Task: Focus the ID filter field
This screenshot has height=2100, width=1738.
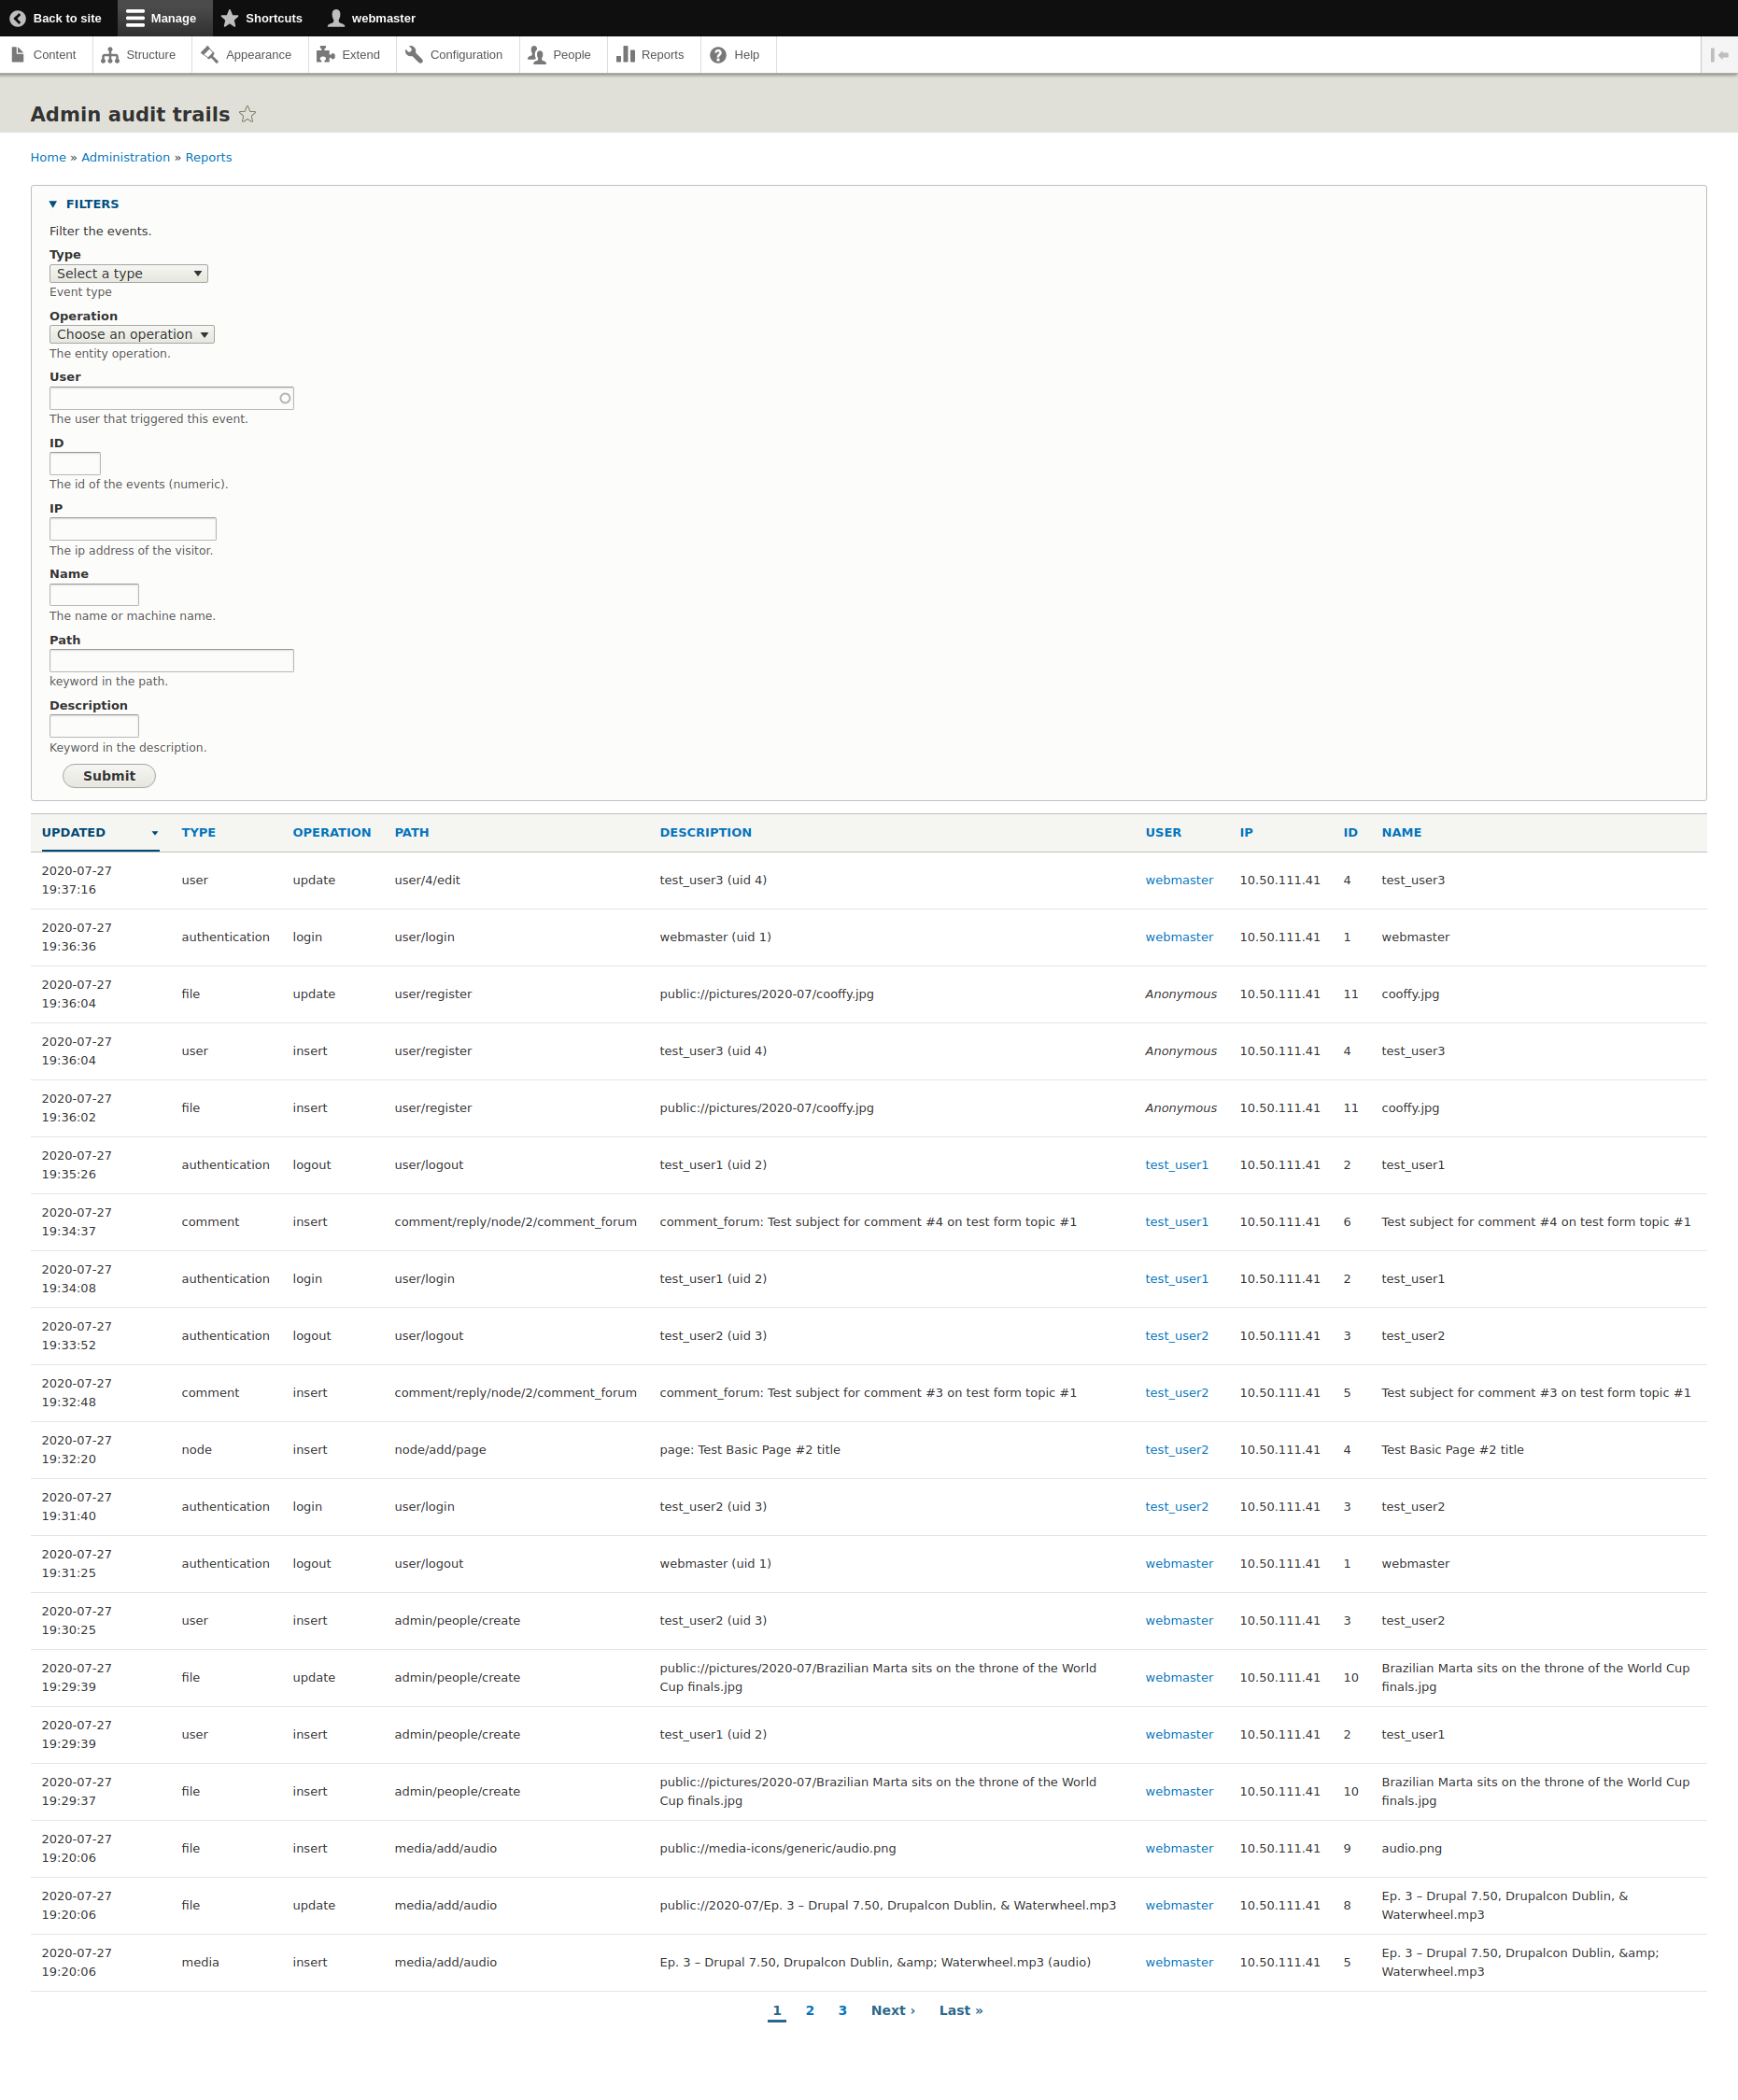Action: click(x=75, y=464)
